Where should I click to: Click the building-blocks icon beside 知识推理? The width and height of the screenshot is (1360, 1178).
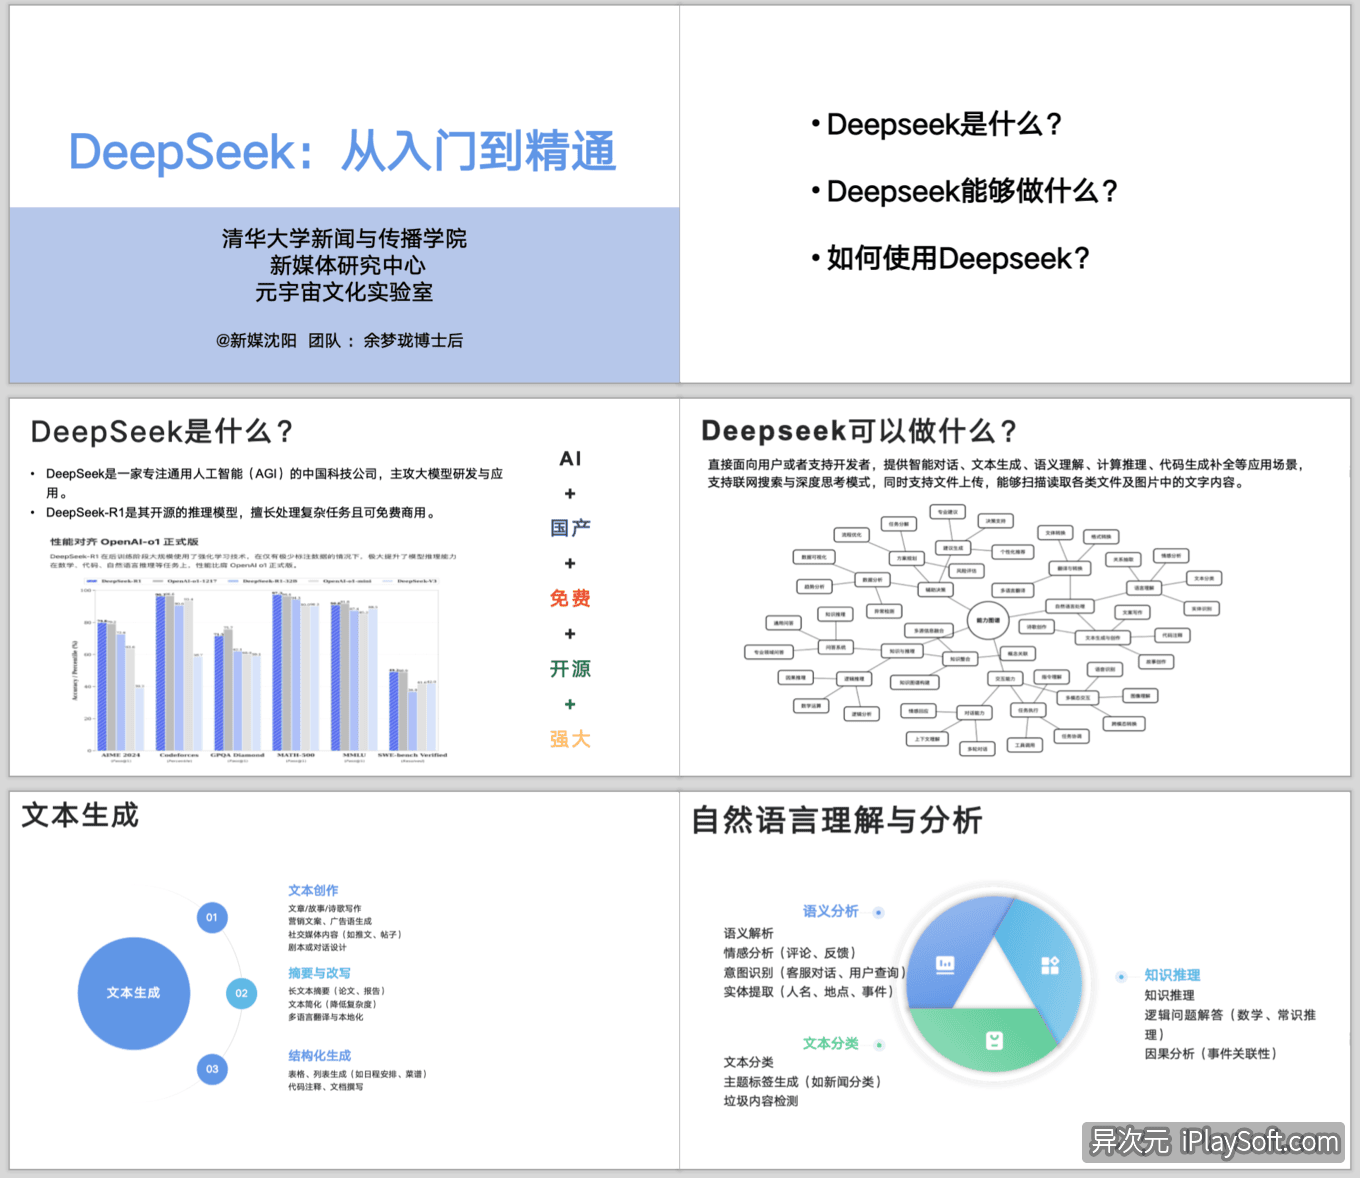pyautogui.click(x=1049, y=963)
